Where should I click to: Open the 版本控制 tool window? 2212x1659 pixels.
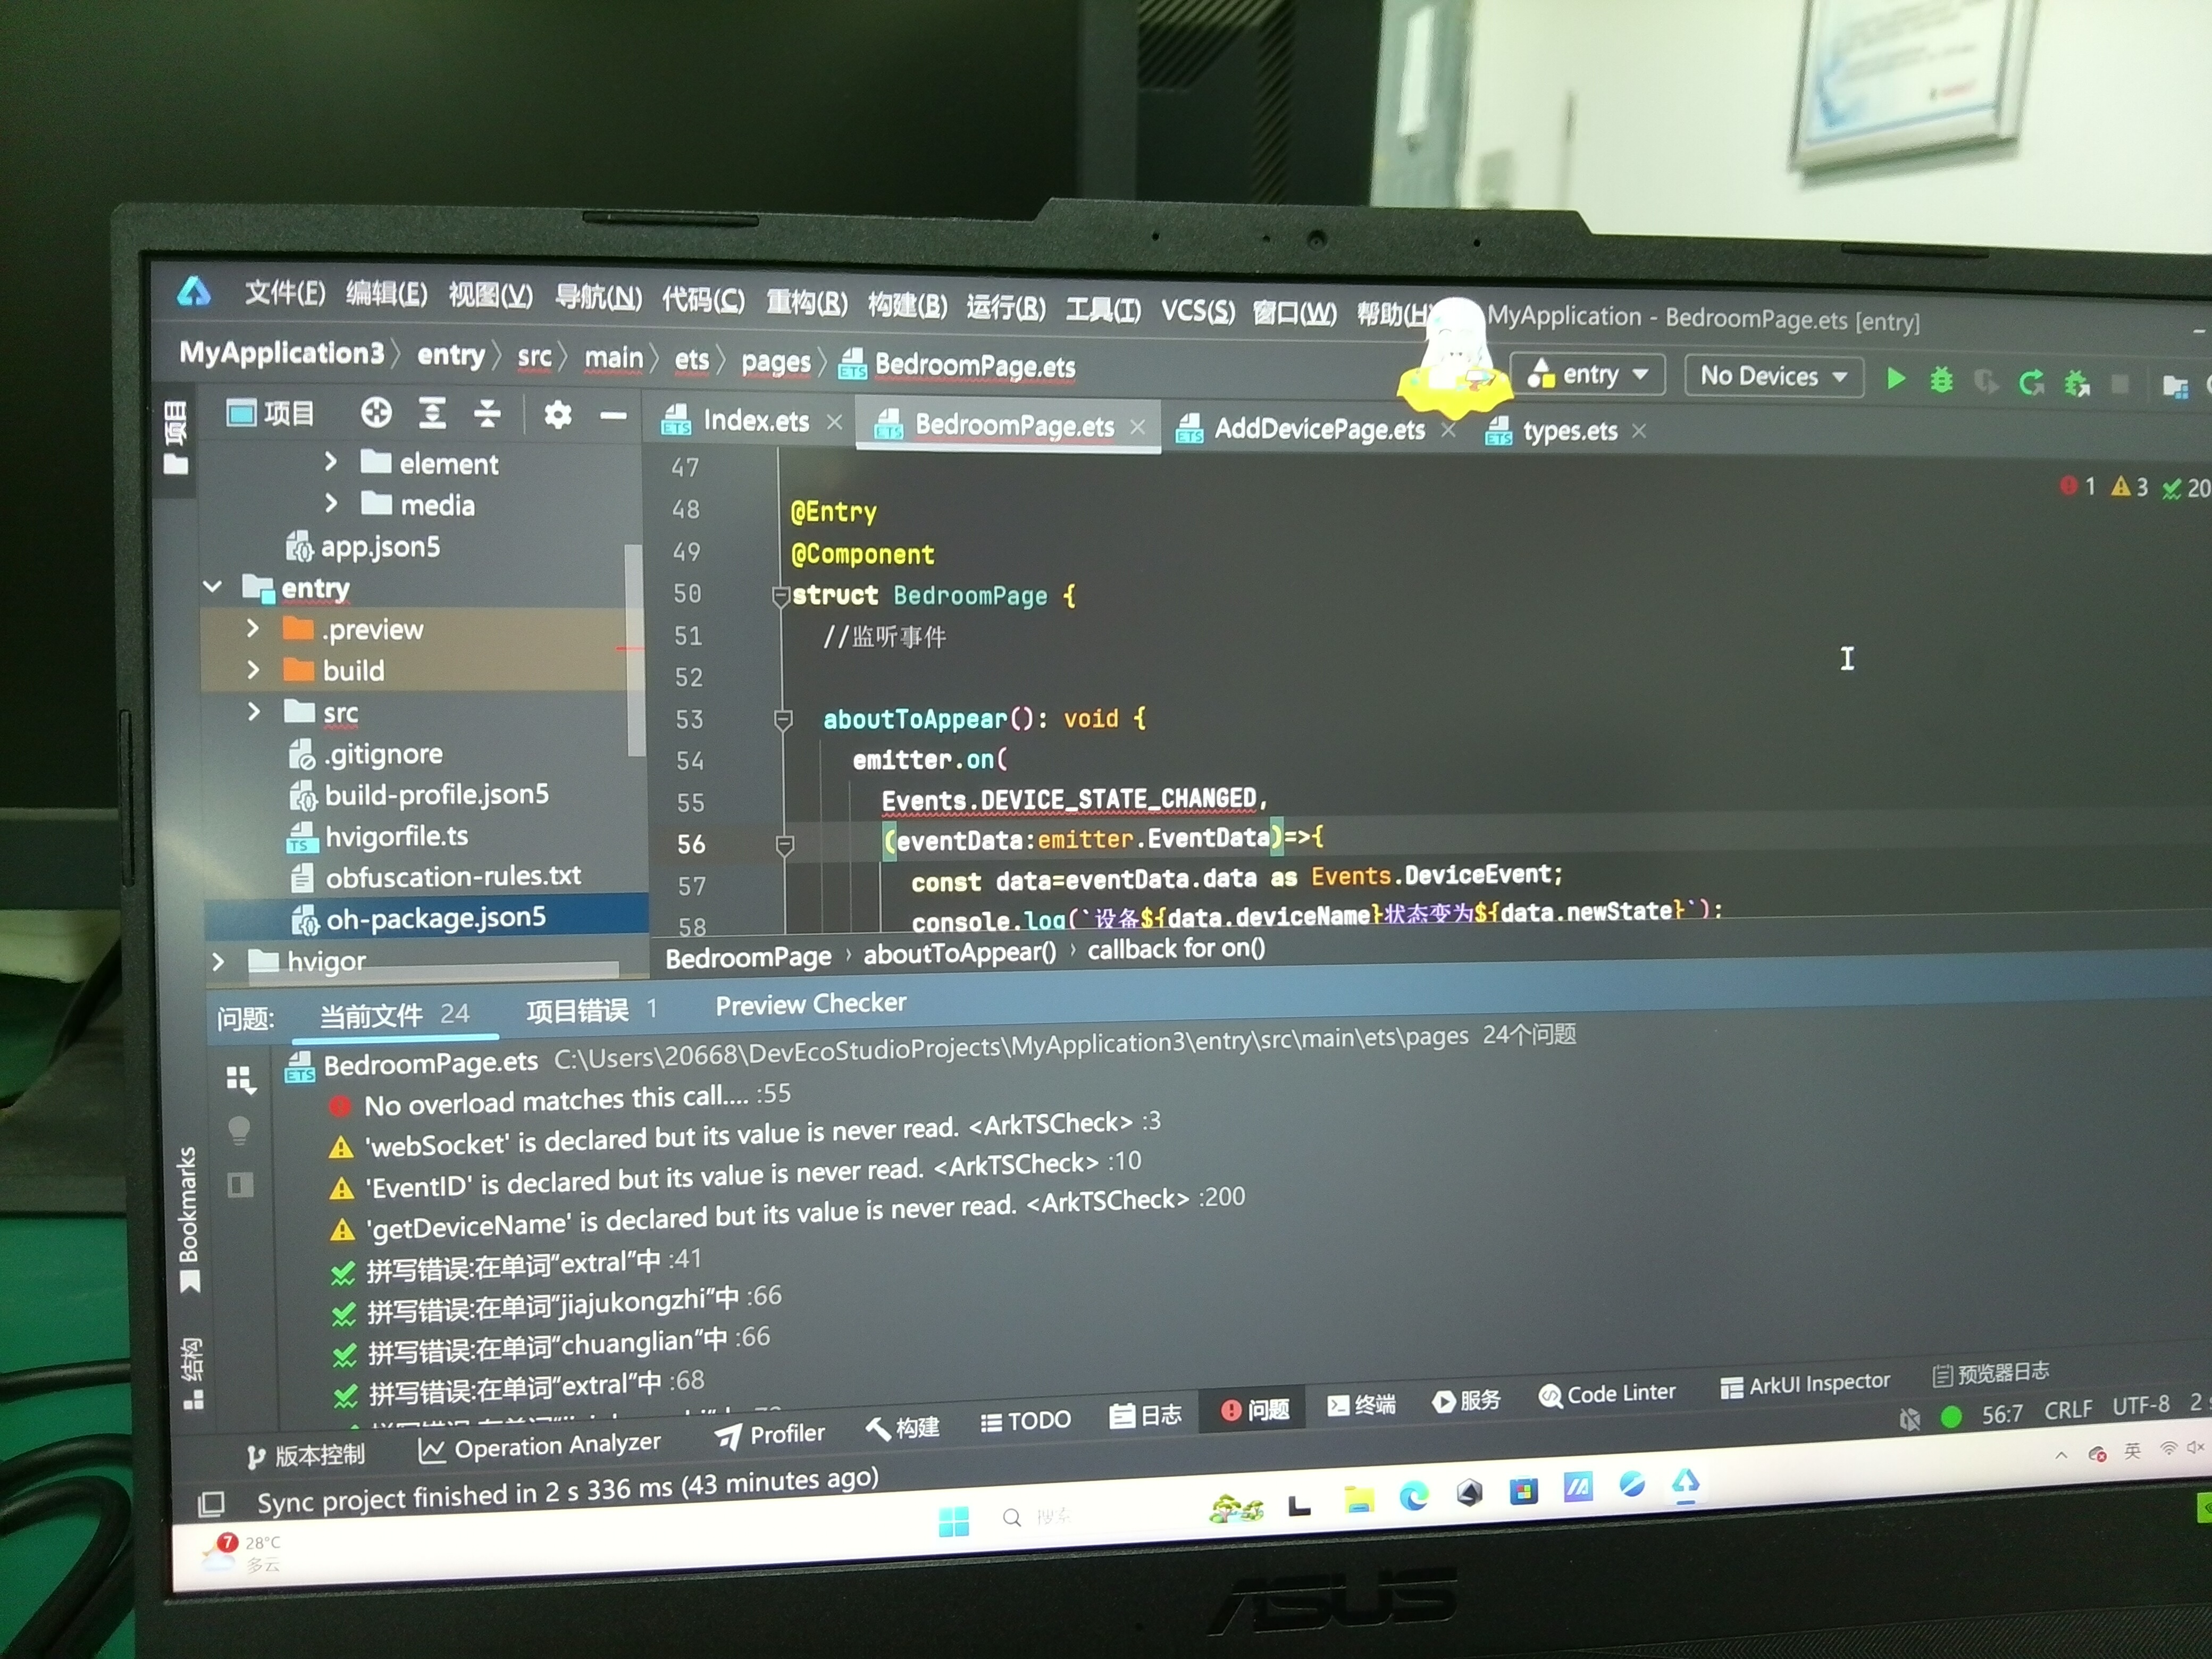(306, 1456)
